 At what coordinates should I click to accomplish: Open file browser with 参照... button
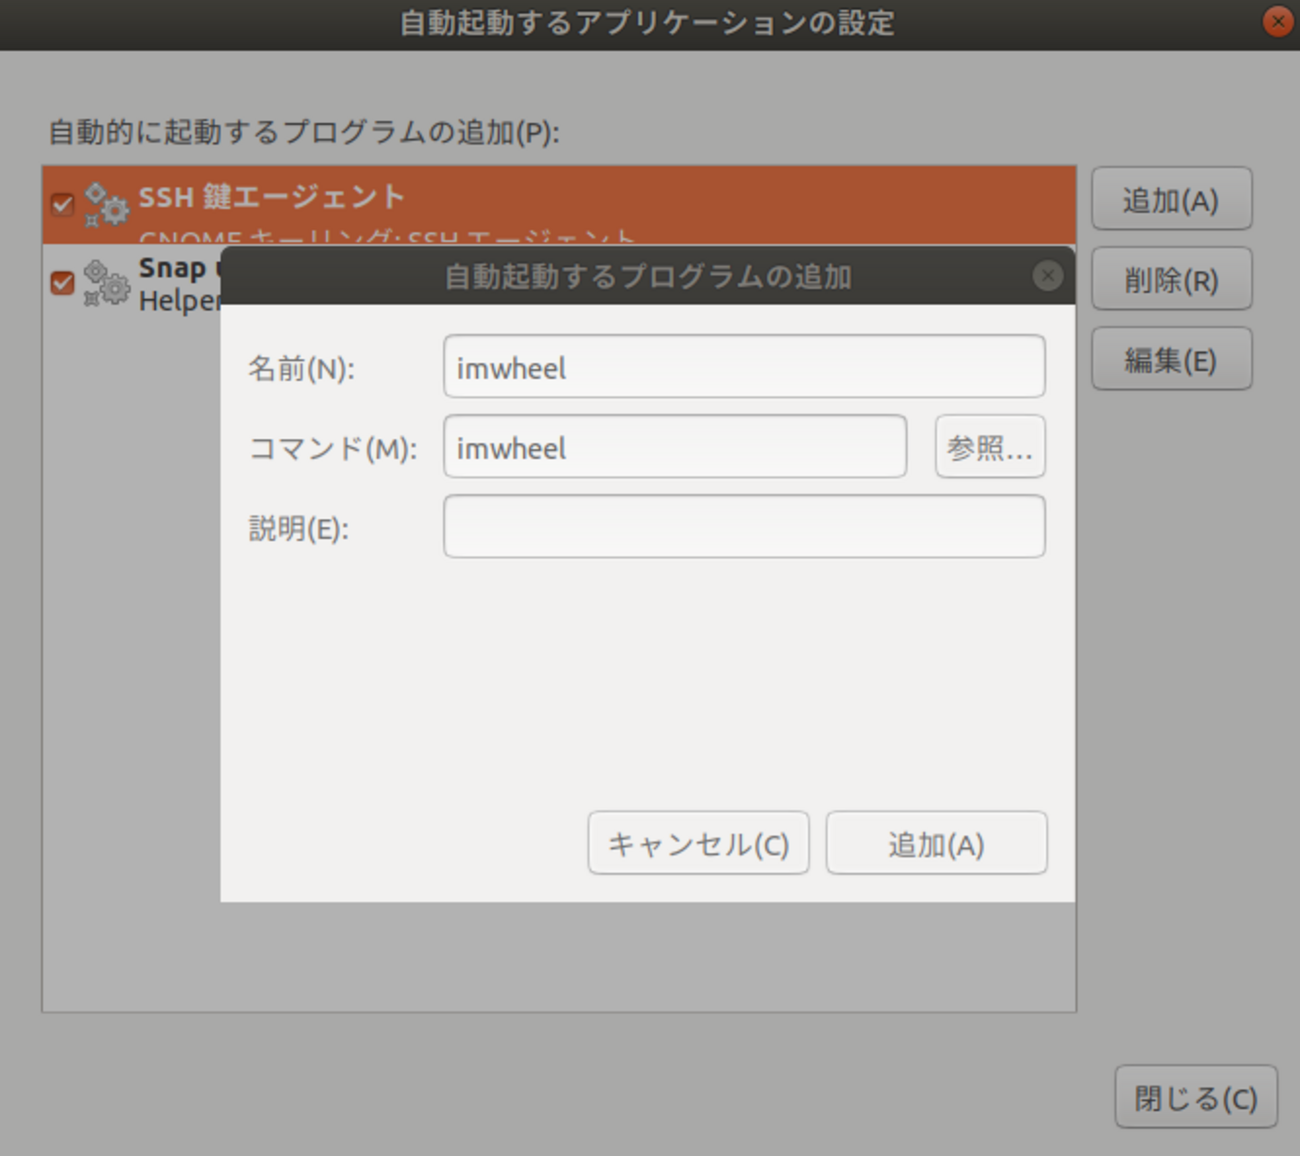990,447
